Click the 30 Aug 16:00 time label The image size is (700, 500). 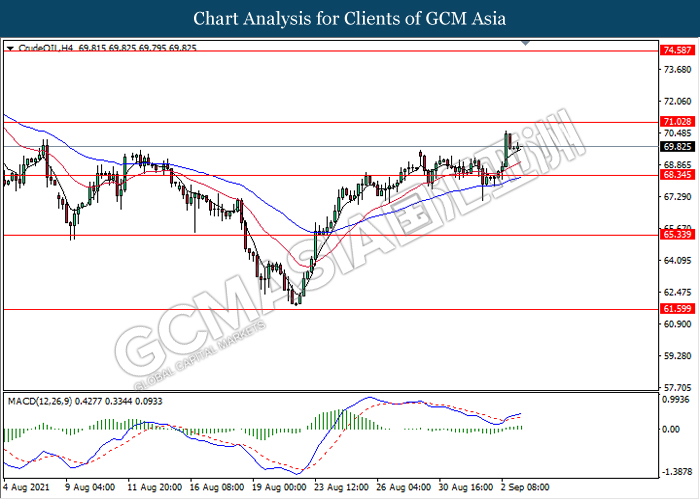(x=466, y=487)
